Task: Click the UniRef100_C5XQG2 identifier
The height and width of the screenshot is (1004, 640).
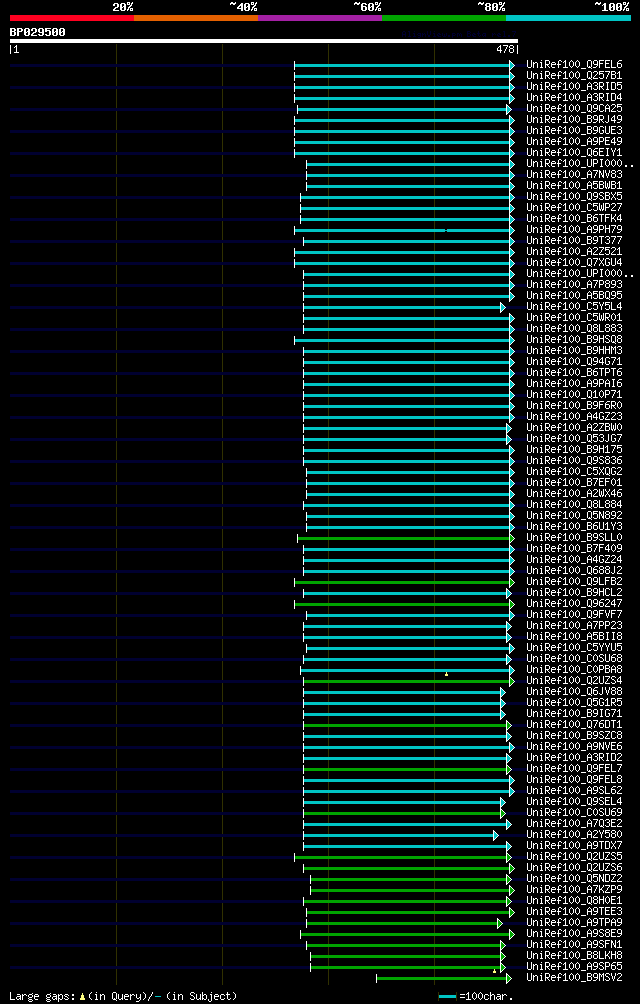Action: coord(574,471)
